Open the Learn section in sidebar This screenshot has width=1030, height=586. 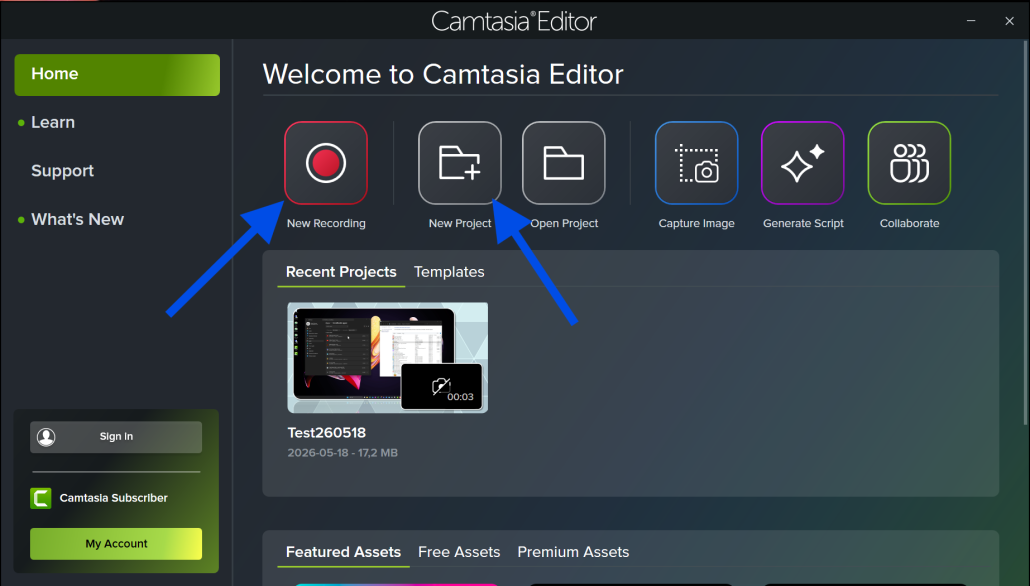click(x=53, y=122)
